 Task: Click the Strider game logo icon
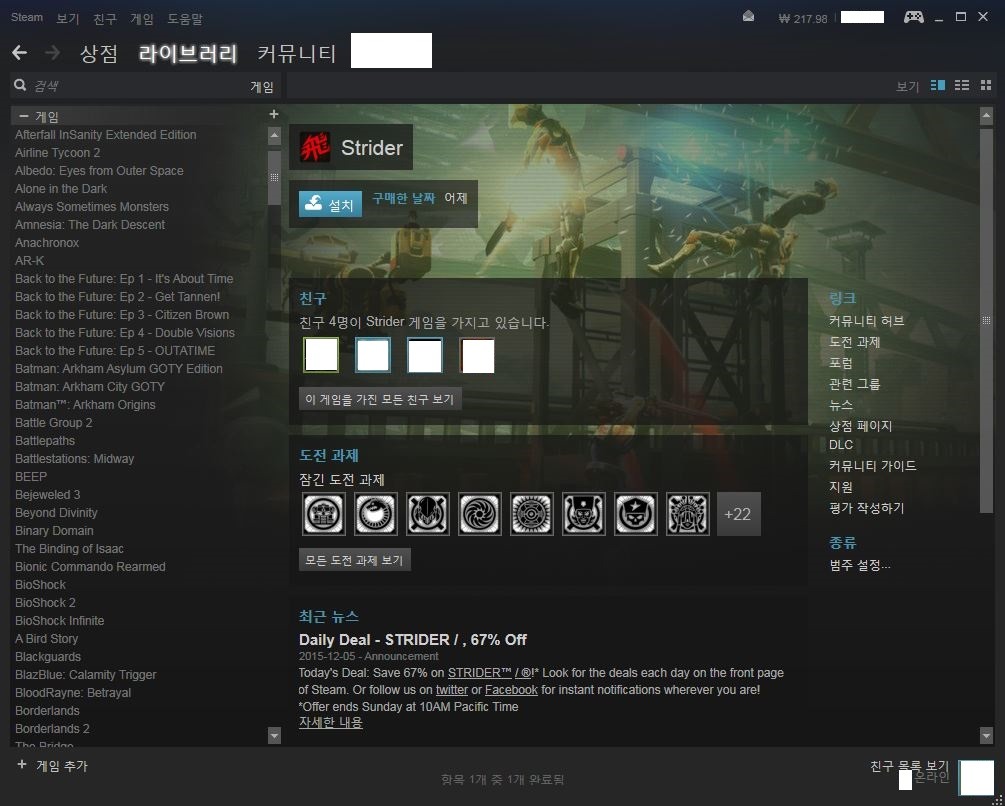pyautogui.click(x=315, y=147)
